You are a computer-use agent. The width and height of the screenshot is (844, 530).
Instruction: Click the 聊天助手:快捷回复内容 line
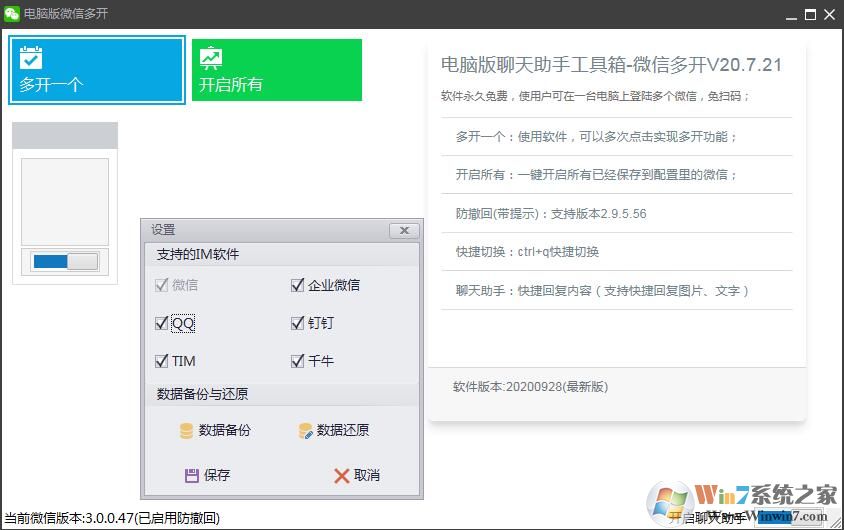pos(602,291)
